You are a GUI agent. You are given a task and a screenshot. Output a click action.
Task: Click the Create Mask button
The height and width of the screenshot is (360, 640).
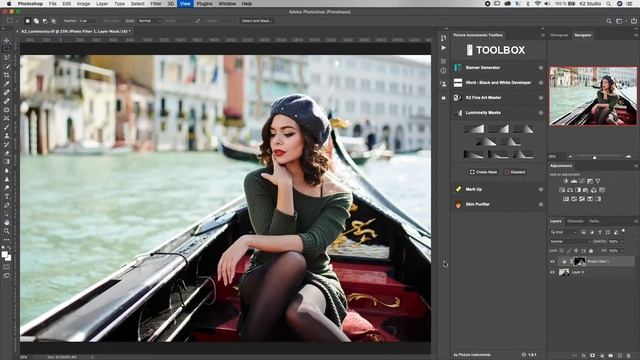(x=484, y=172)
